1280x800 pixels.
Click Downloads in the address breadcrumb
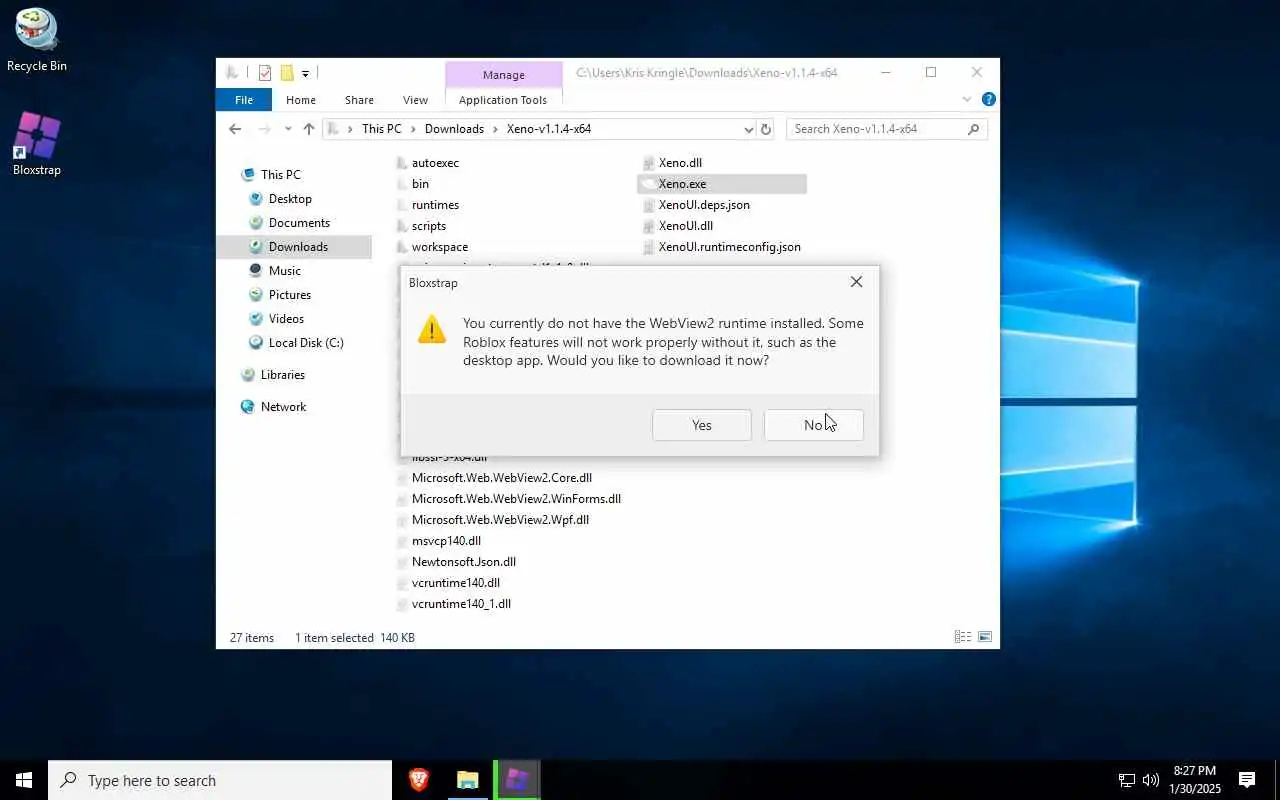click(x=454, y=129)
